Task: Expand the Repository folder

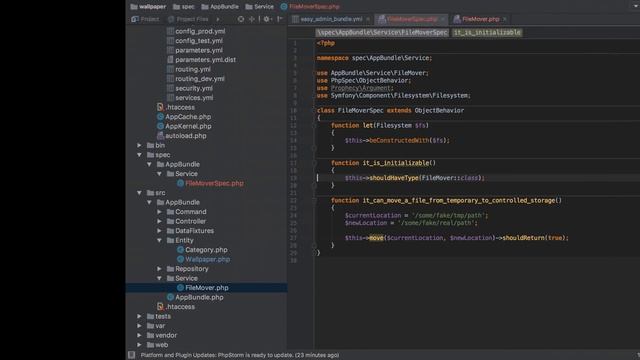Action: pos(160,269)
